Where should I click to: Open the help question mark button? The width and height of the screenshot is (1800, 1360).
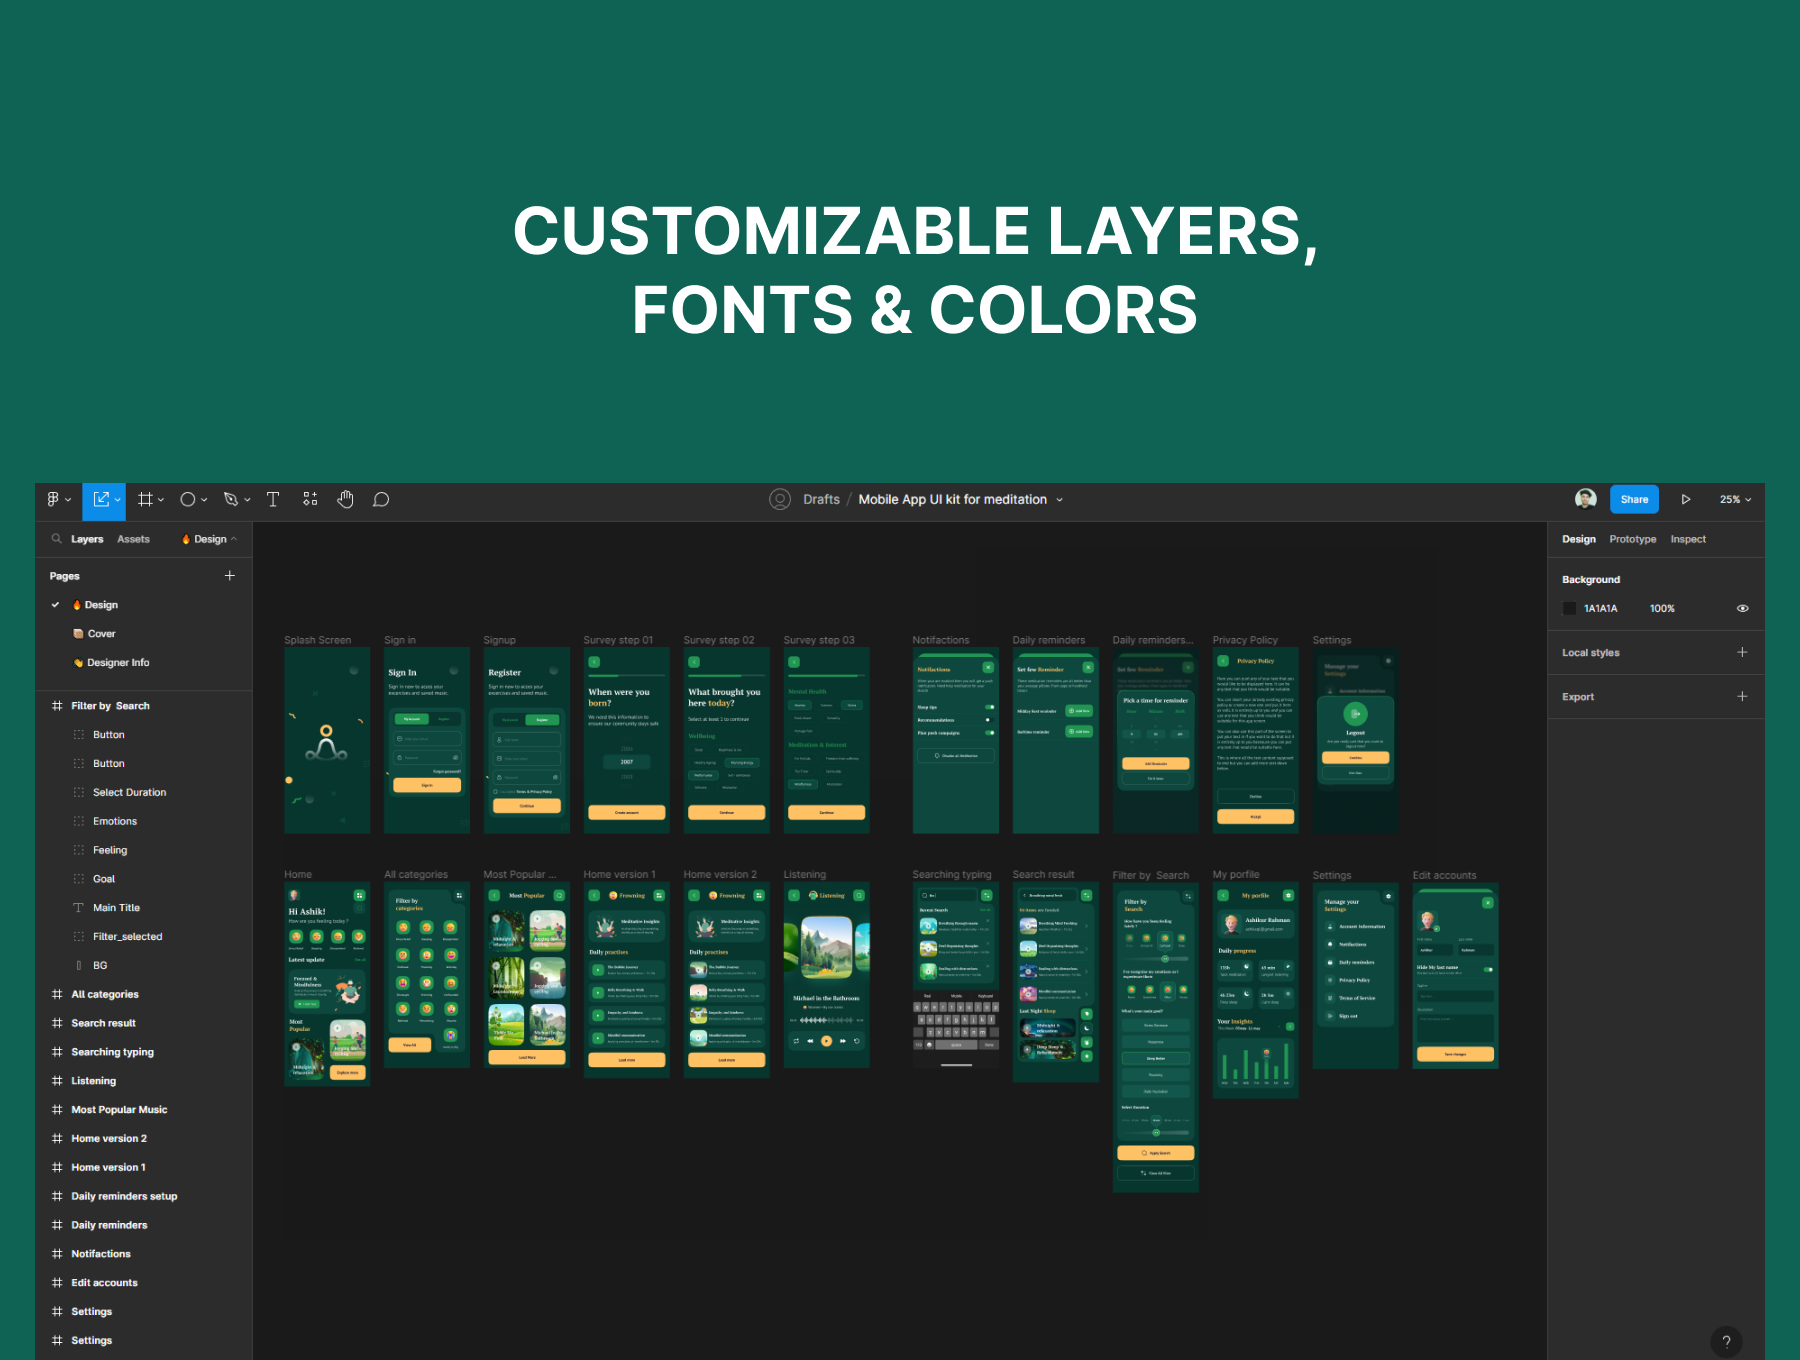click(1725, 1342)
